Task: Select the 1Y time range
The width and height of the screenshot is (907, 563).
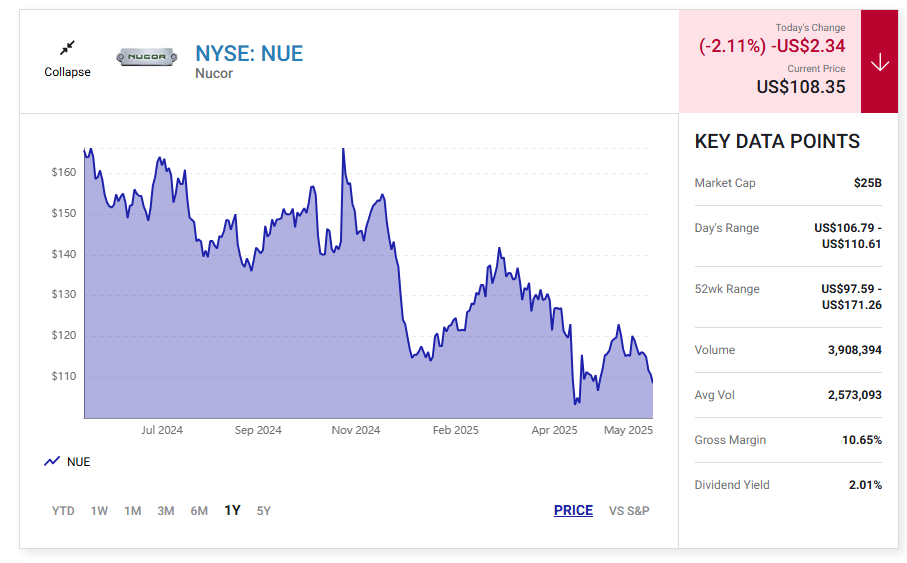Action: 233,510
